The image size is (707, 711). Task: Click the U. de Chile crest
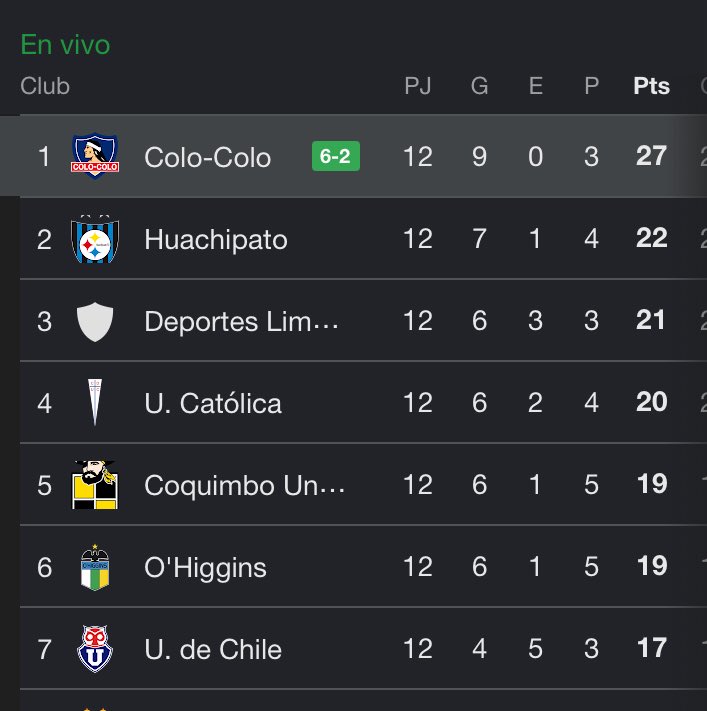pyautogui.click(x=95, y=649)
